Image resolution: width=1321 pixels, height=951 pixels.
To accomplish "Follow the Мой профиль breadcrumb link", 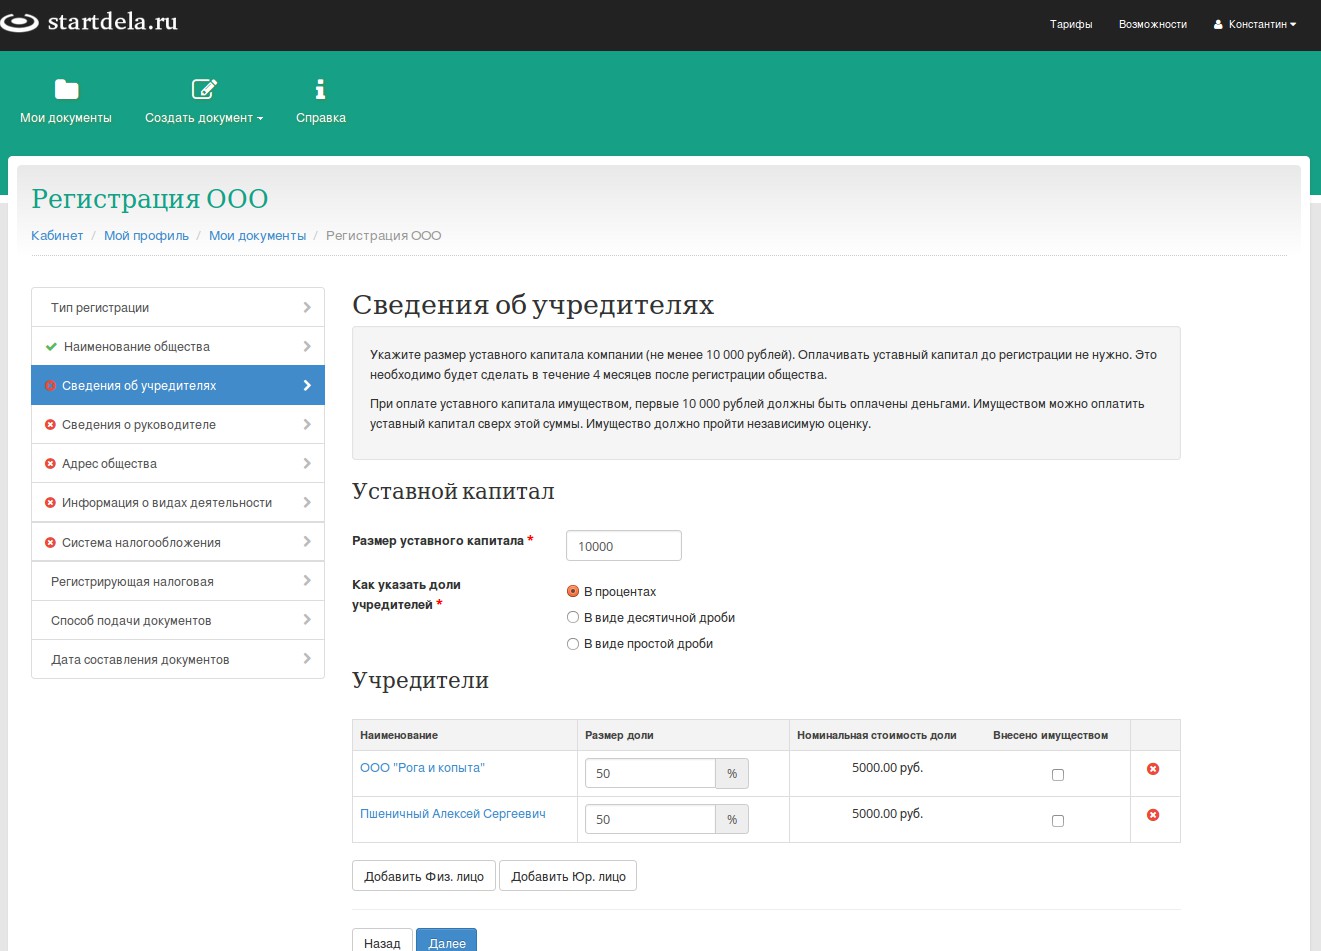I will pyautogui.click(x=146, y=236).
